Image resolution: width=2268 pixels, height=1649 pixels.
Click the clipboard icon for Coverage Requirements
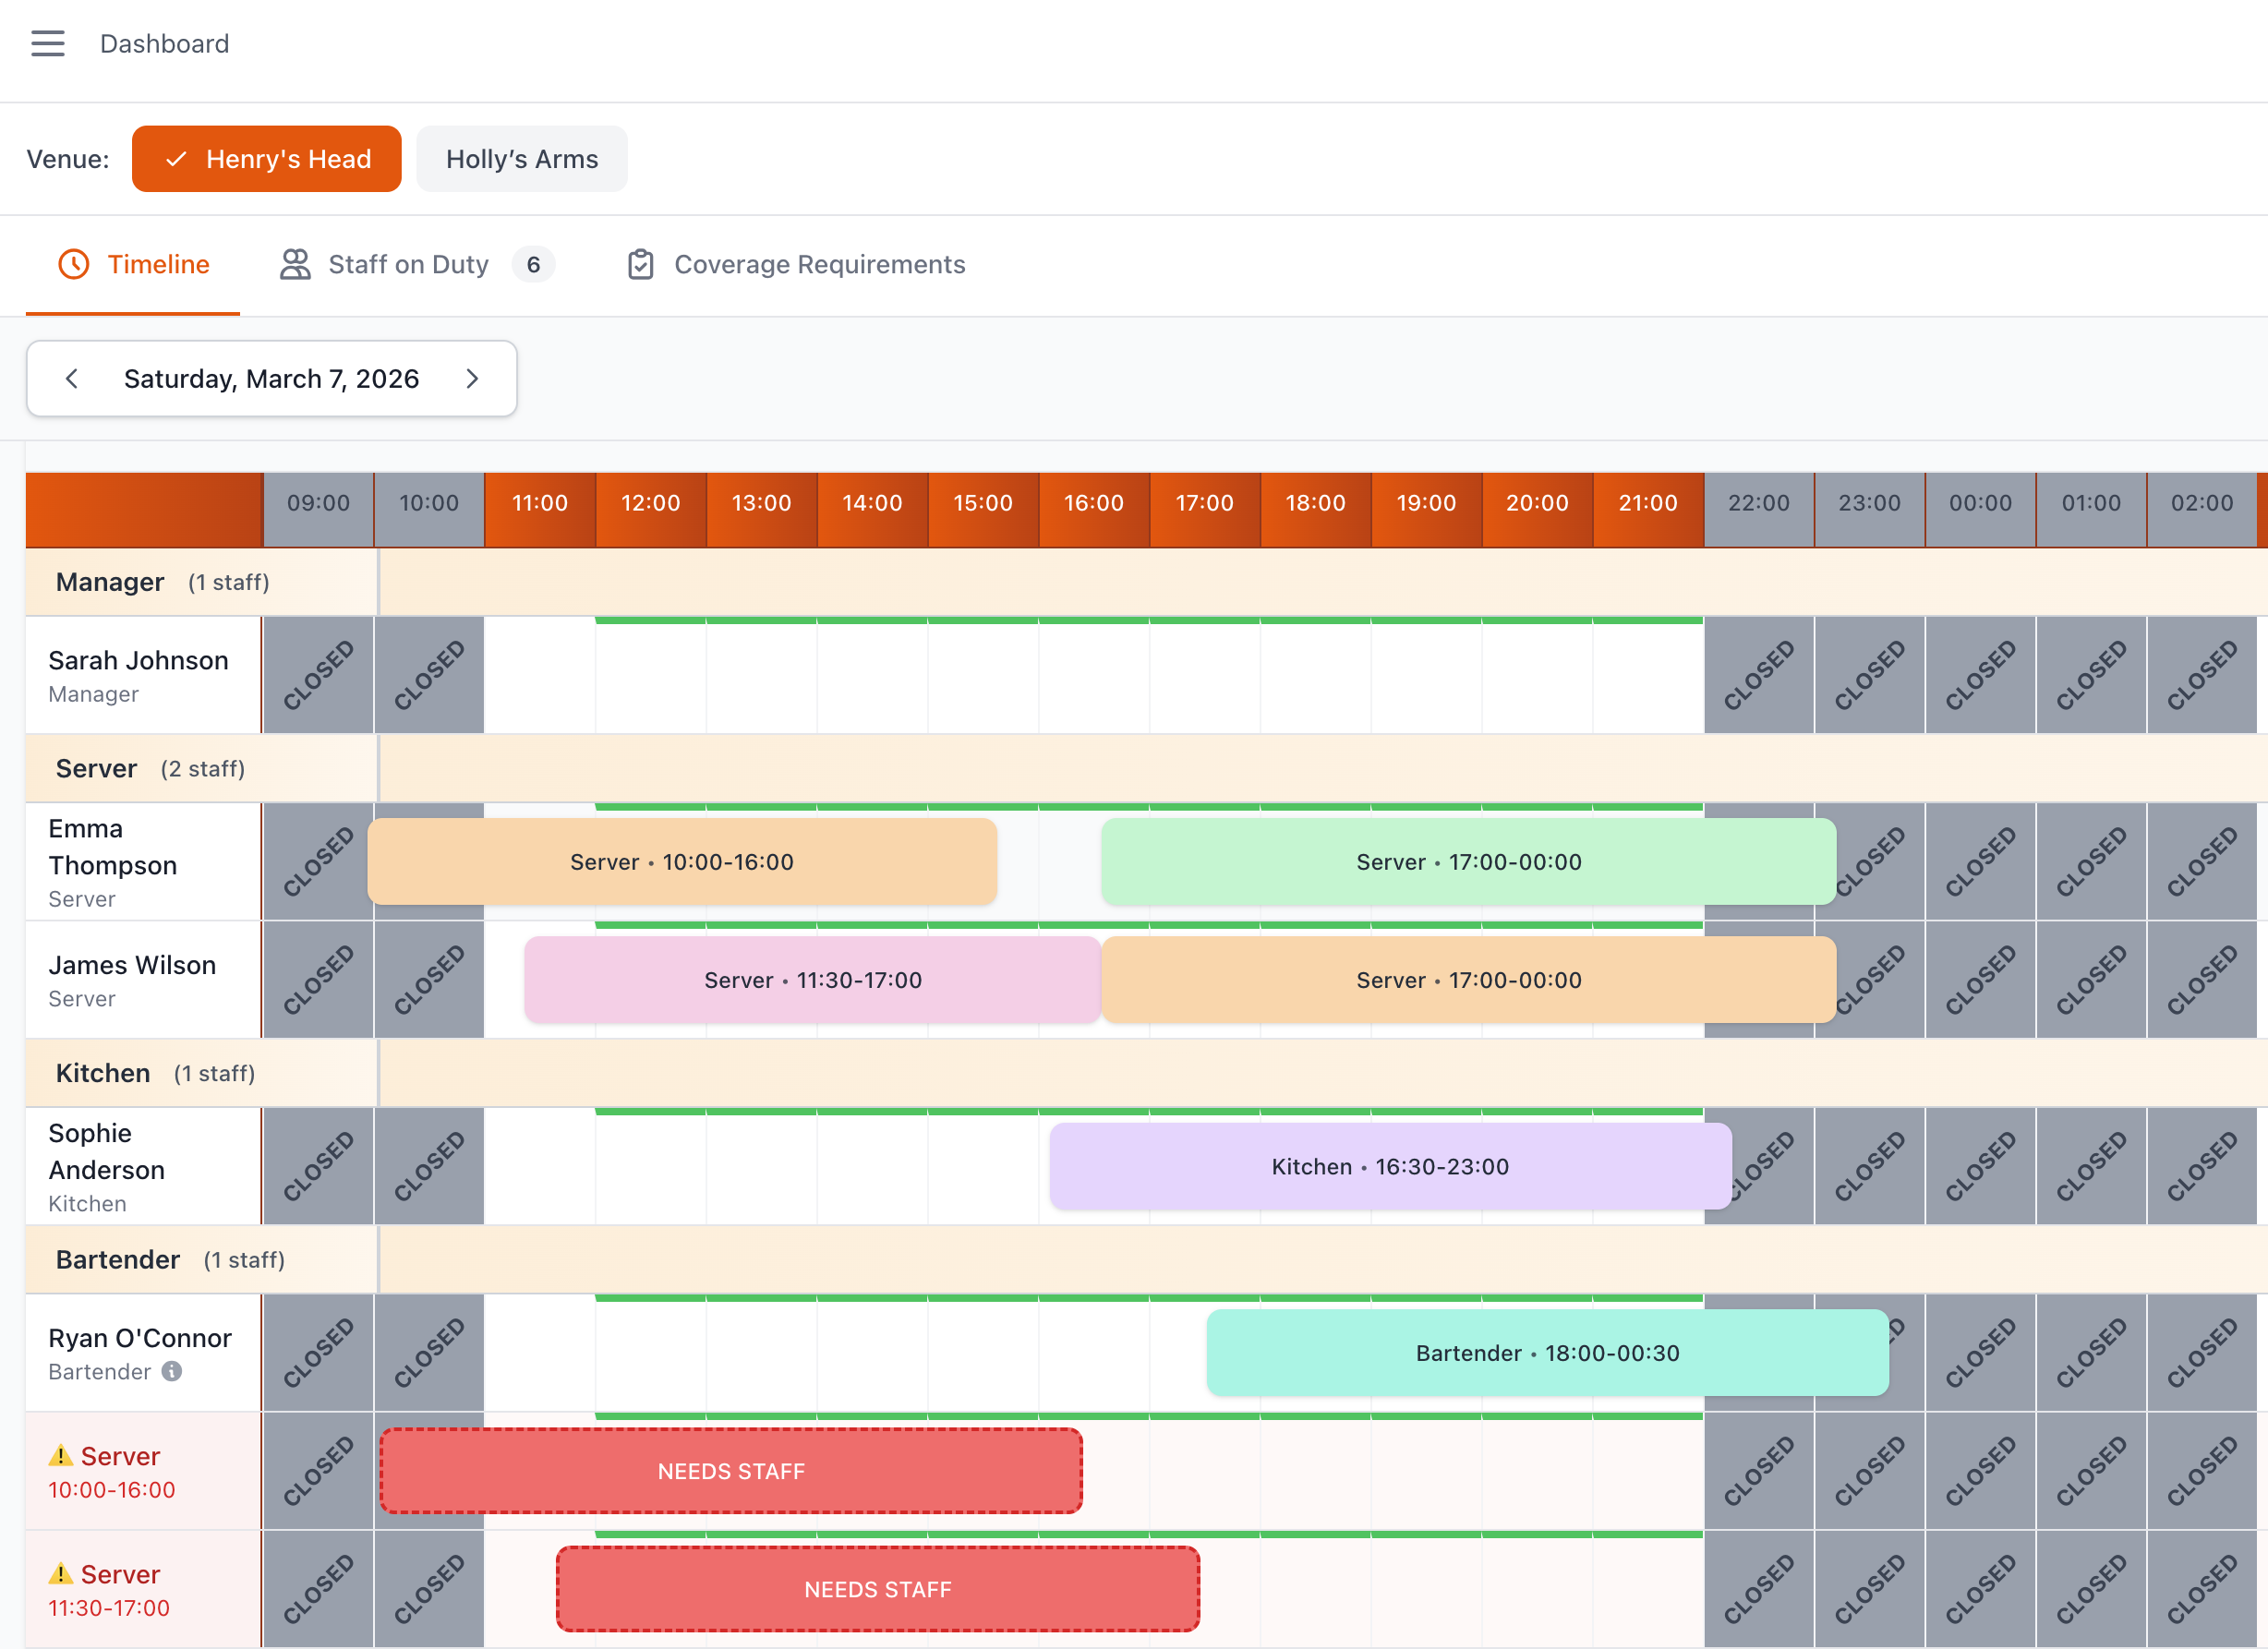point(641,264)
